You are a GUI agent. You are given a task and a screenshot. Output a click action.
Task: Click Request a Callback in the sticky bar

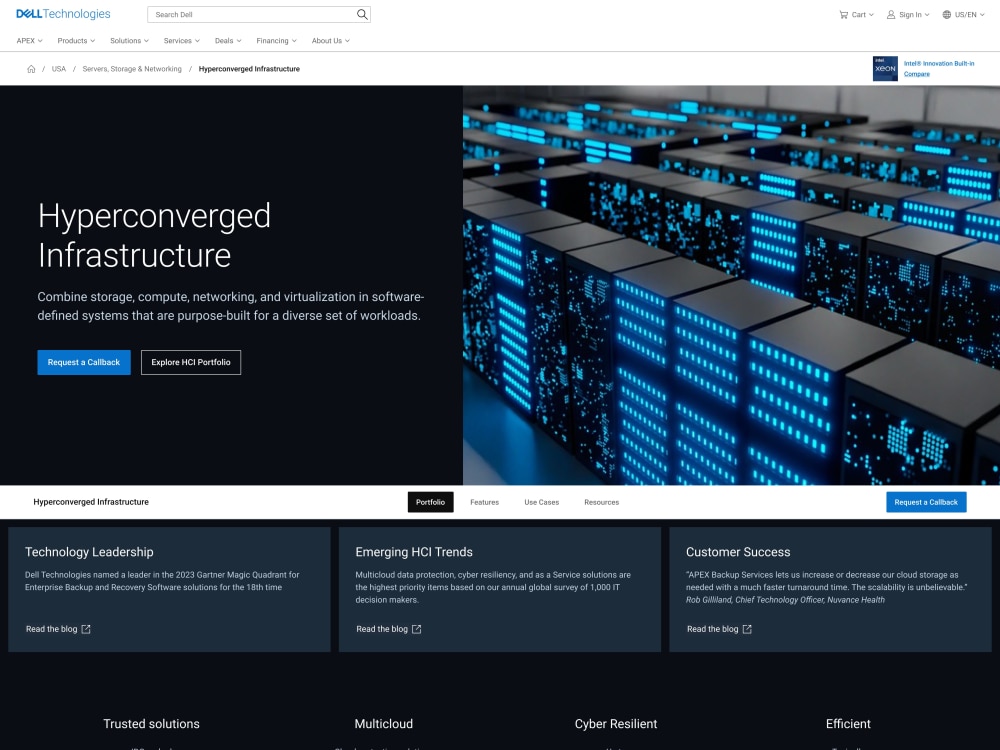926,502
